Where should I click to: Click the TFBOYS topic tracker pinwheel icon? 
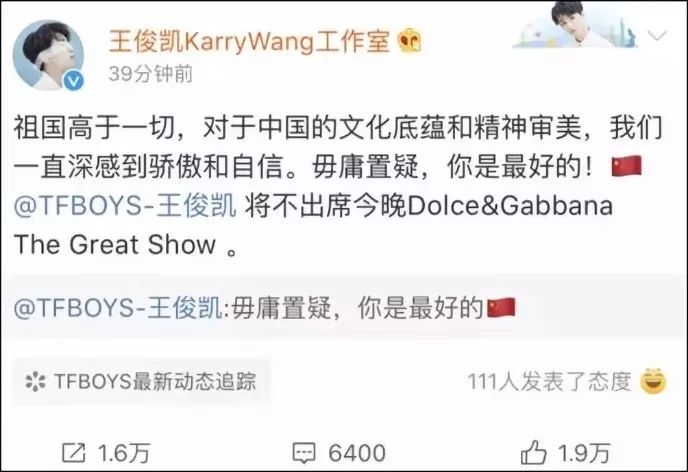click(x=35, y=381)
